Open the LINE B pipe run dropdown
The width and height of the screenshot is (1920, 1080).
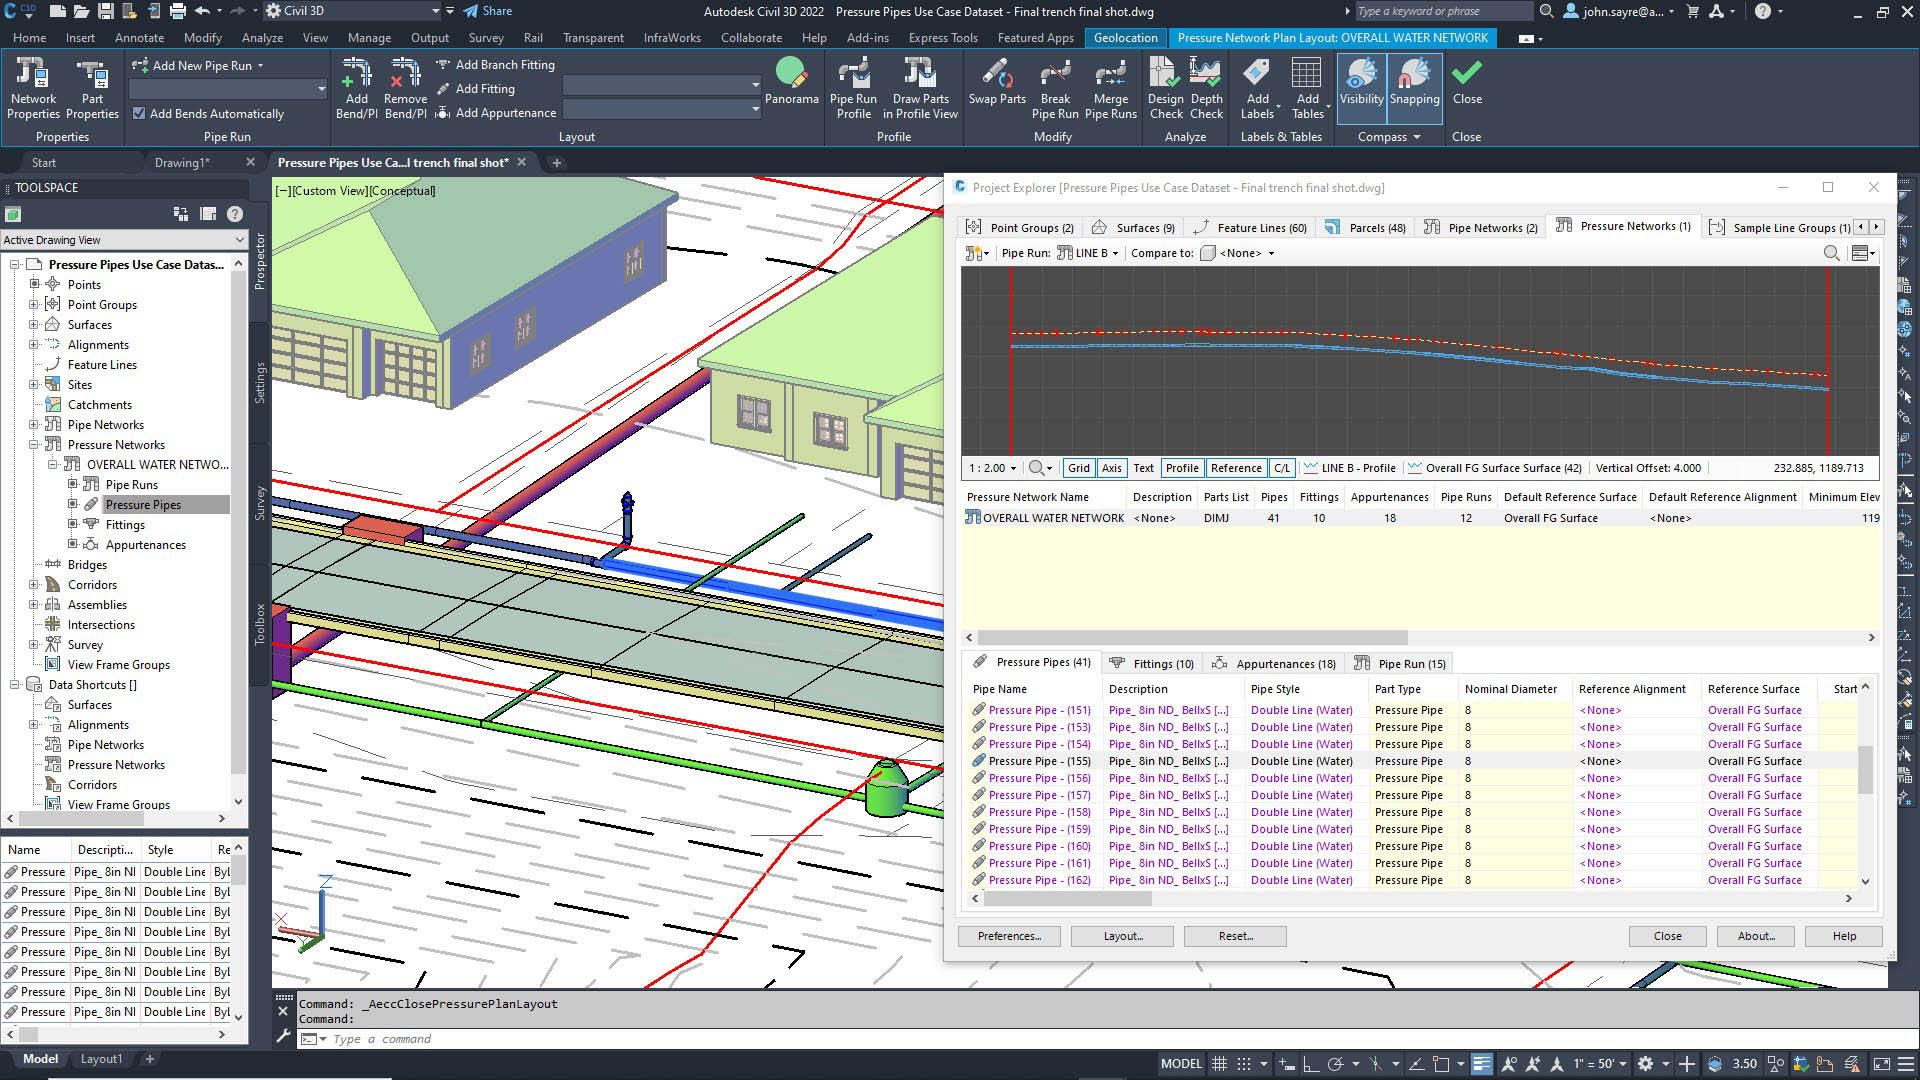(x=1116, y=253)
